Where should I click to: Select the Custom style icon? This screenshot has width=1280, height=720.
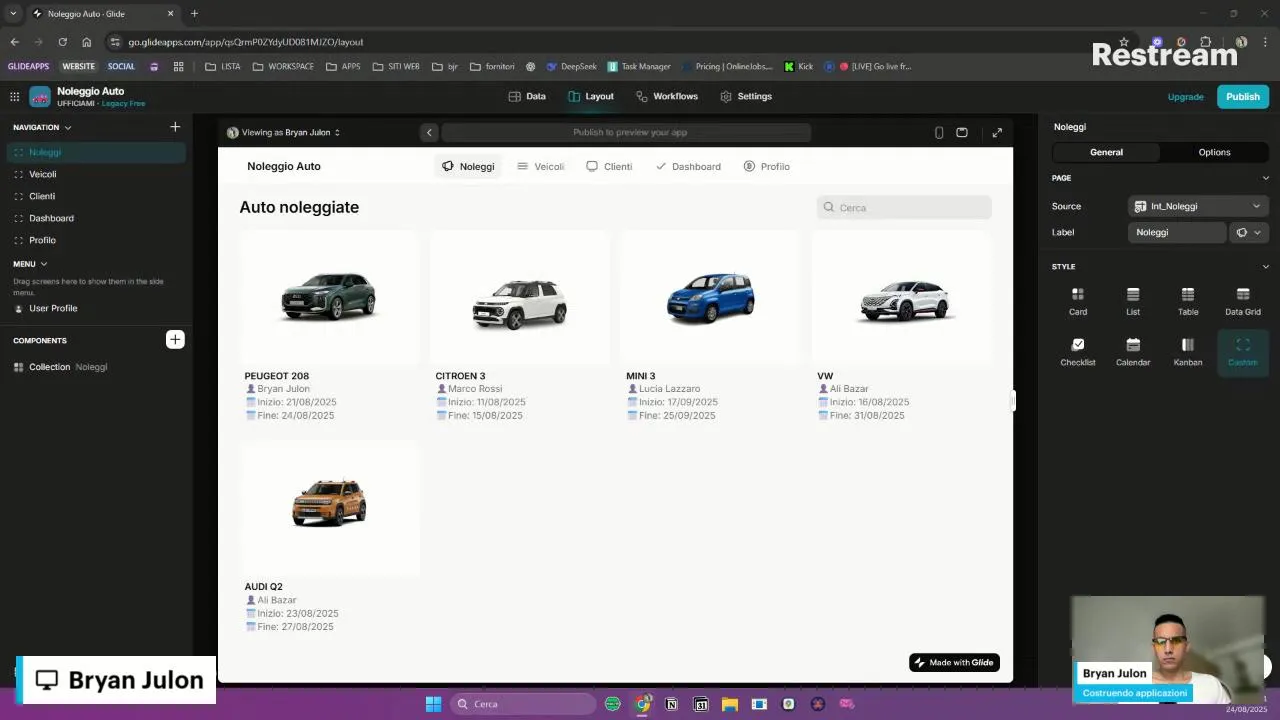coord(1243,352)
